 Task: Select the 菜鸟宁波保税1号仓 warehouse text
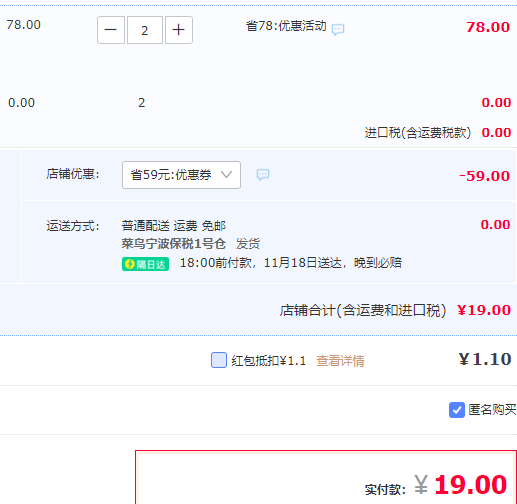[x=174, y=244]
